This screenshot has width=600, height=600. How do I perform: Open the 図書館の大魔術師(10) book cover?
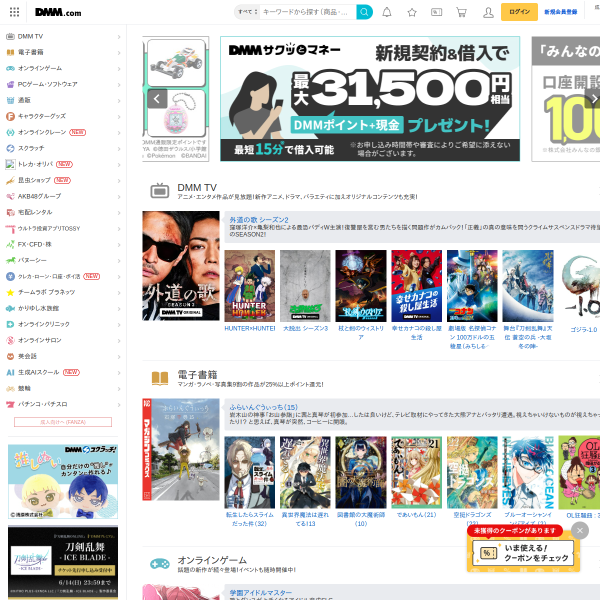pyautogui.click(x=361, y=472)
